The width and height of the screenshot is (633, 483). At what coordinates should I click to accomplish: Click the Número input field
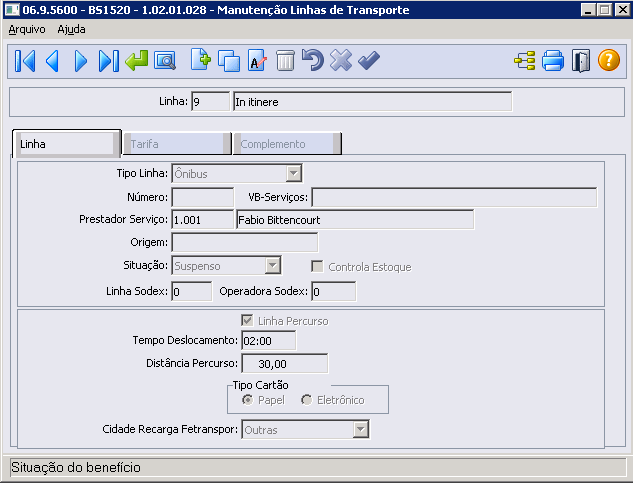[x=203, y=197]
